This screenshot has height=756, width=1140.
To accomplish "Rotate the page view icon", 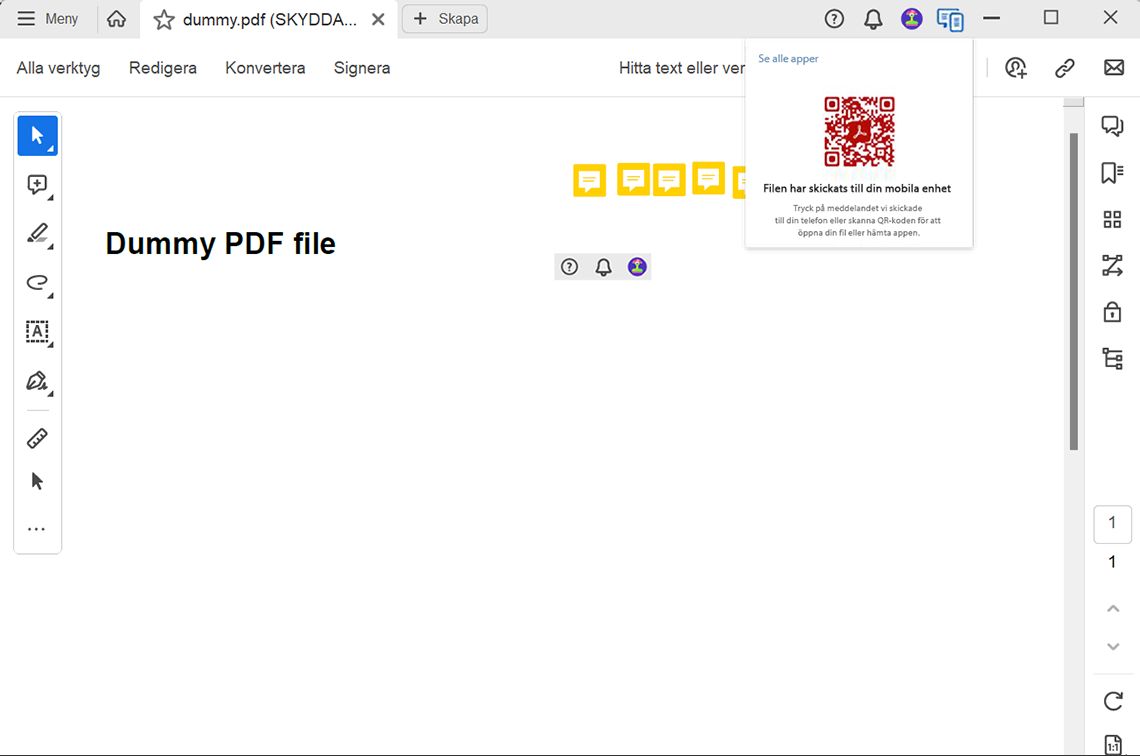I will (x=1113, y=701).
